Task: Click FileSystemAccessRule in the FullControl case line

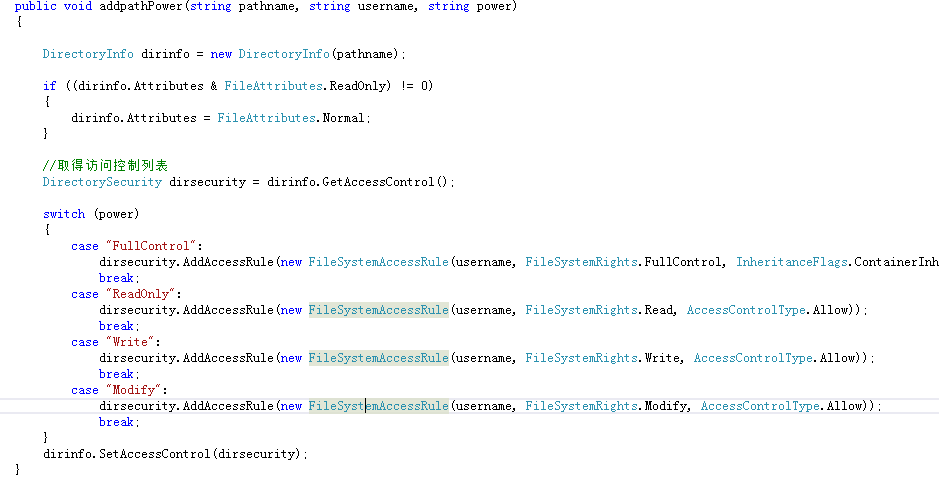Action: [x=378, y=262]
